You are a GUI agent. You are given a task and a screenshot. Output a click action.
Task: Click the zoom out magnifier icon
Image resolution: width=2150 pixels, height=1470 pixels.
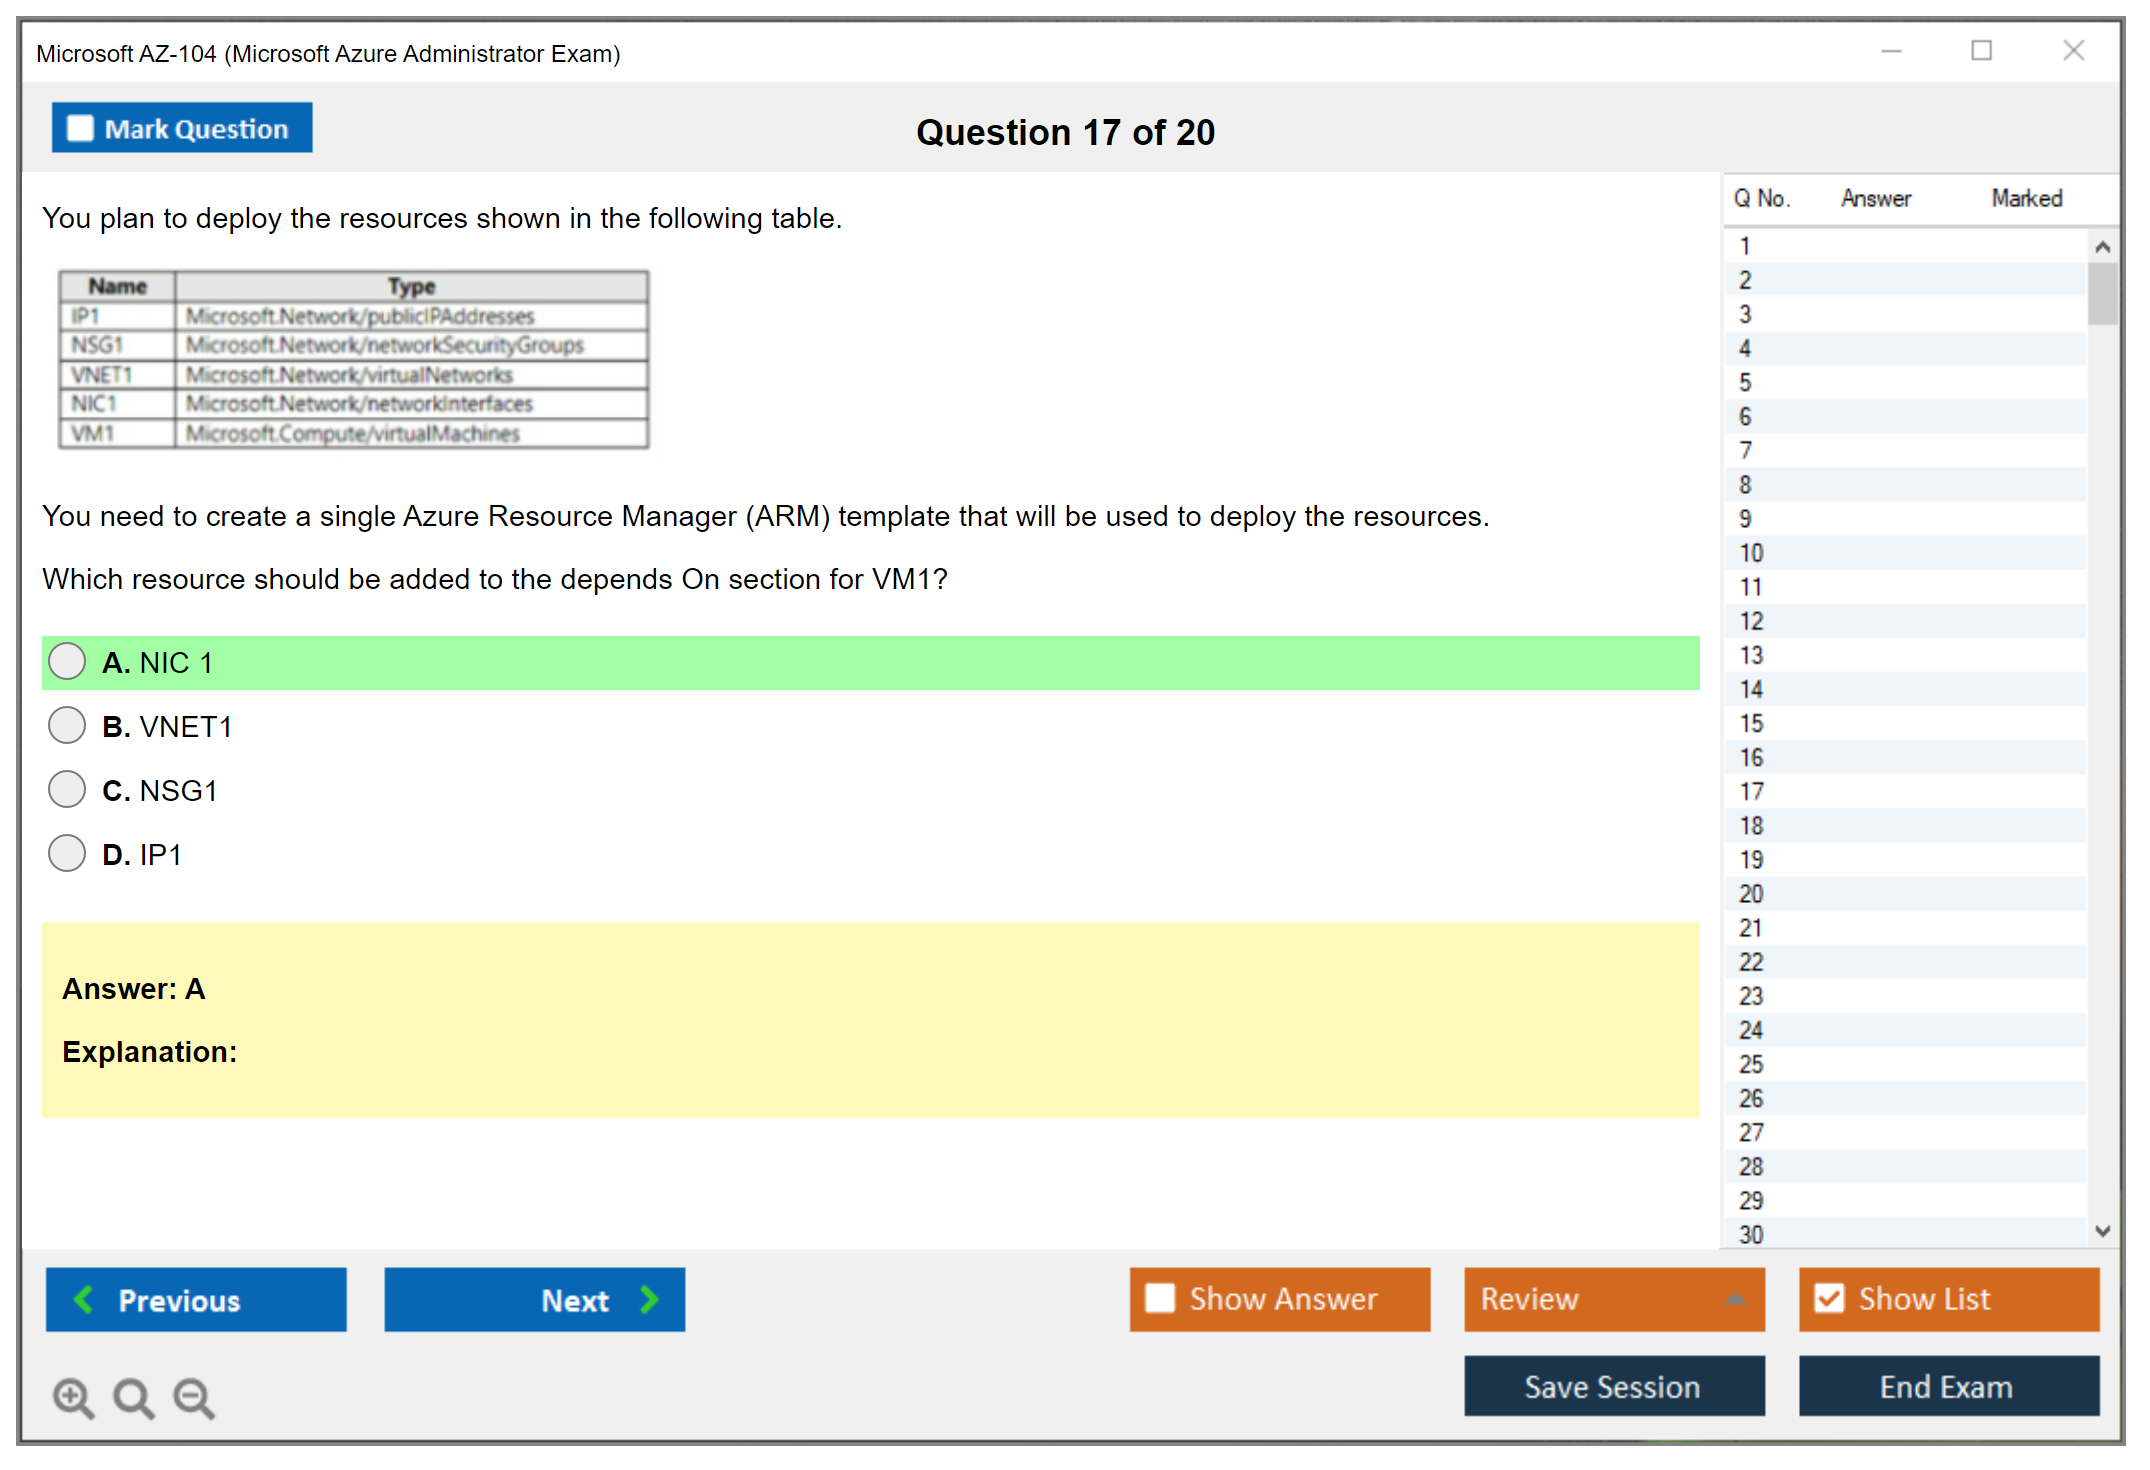coord(193,1397)
